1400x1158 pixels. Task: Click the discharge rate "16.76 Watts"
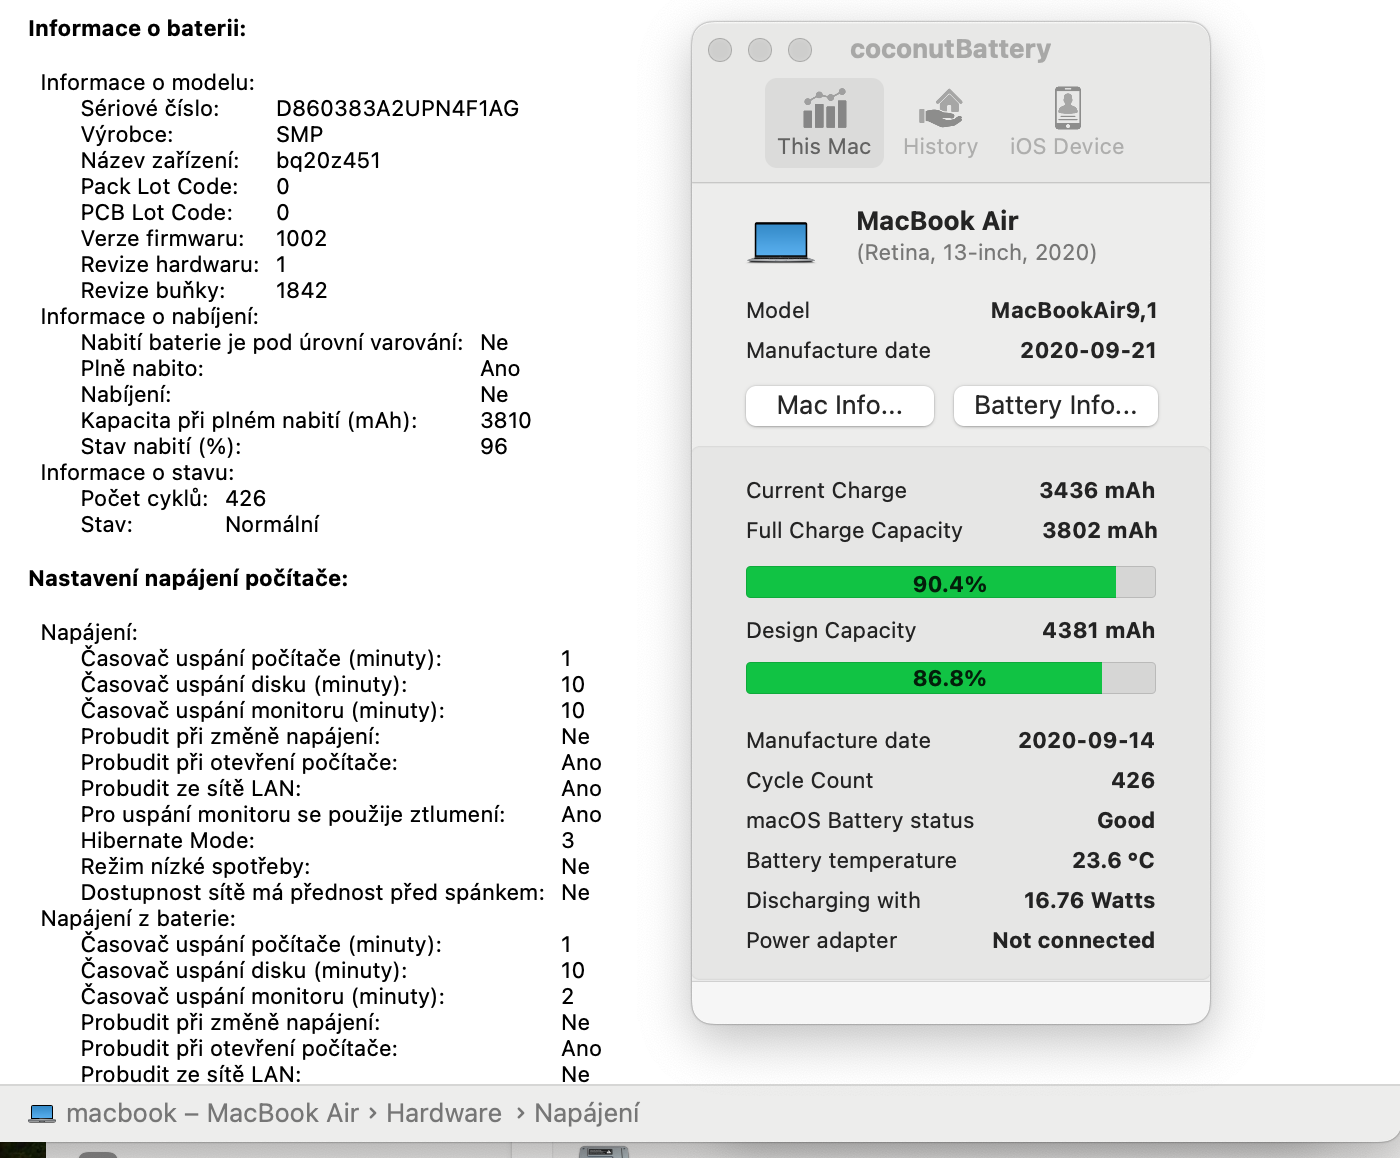[x=1089, y=901]
